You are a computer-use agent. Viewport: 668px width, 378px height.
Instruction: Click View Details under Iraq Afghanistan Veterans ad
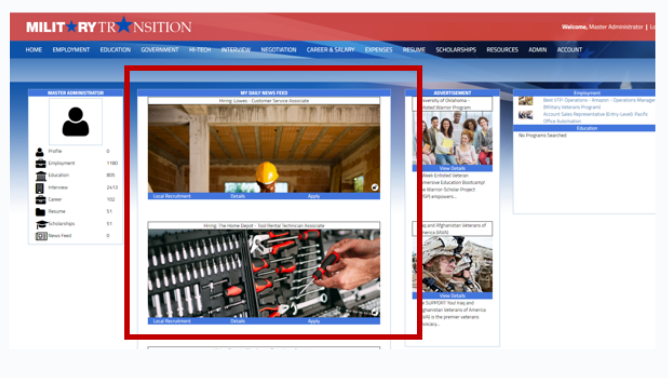(452, 295)
